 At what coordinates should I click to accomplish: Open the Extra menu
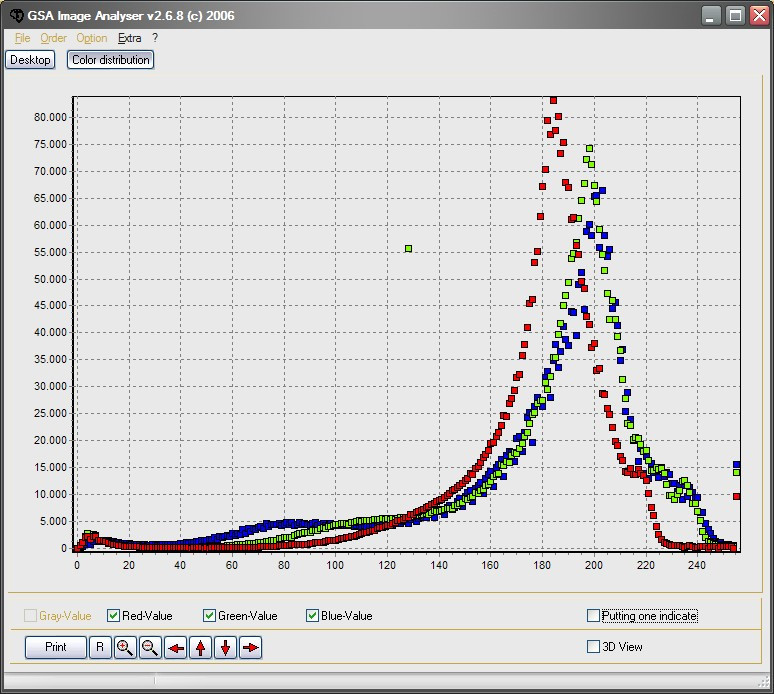pos(129,38)
